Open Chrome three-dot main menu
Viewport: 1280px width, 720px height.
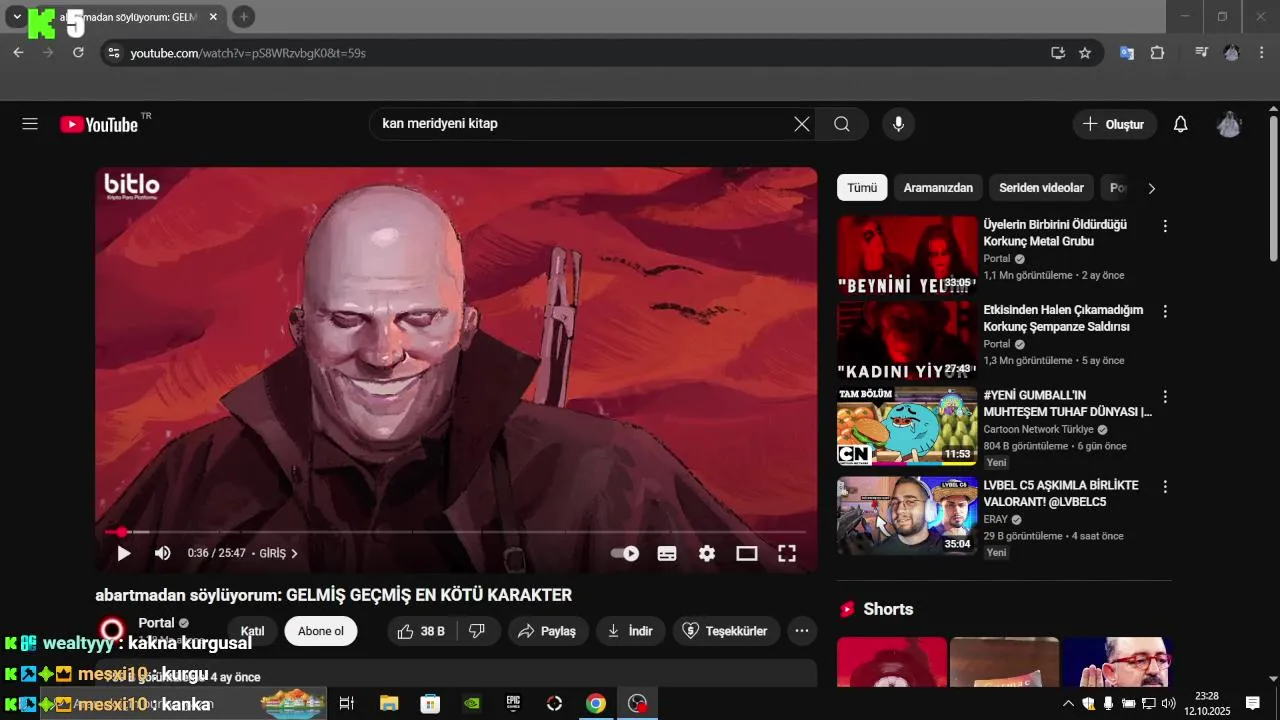pos(1262,53)
